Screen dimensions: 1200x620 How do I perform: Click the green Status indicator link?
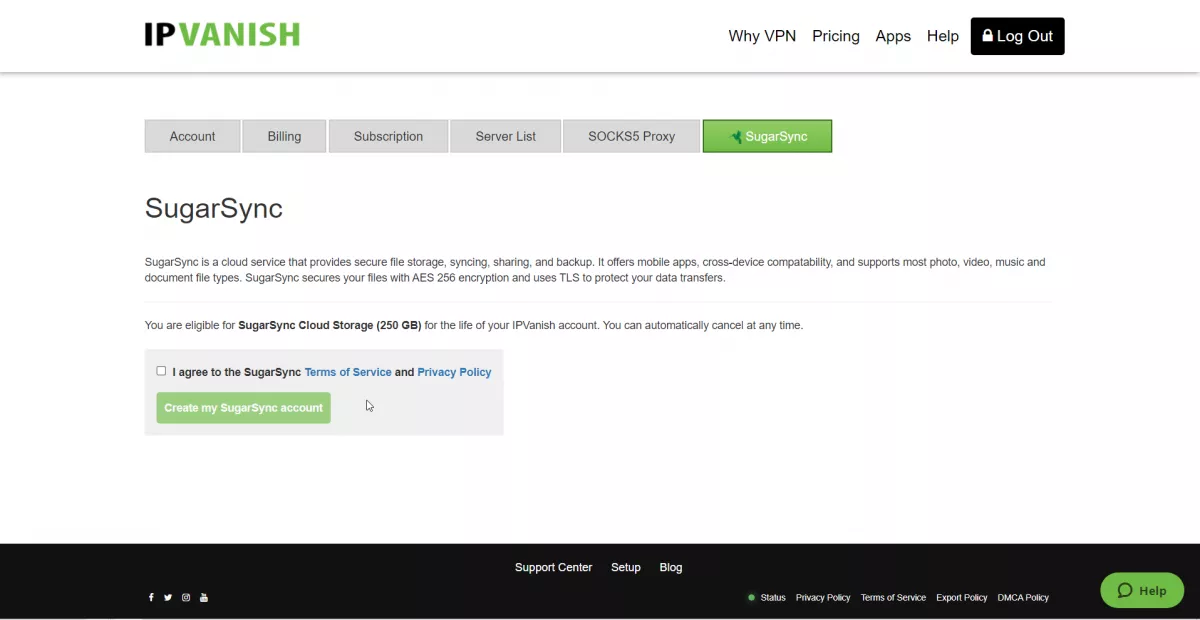[767, 598]
